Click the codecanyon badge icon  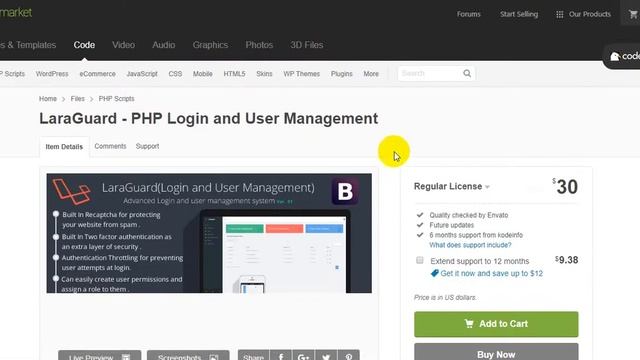pyautogui.click(x=615, y=56)
